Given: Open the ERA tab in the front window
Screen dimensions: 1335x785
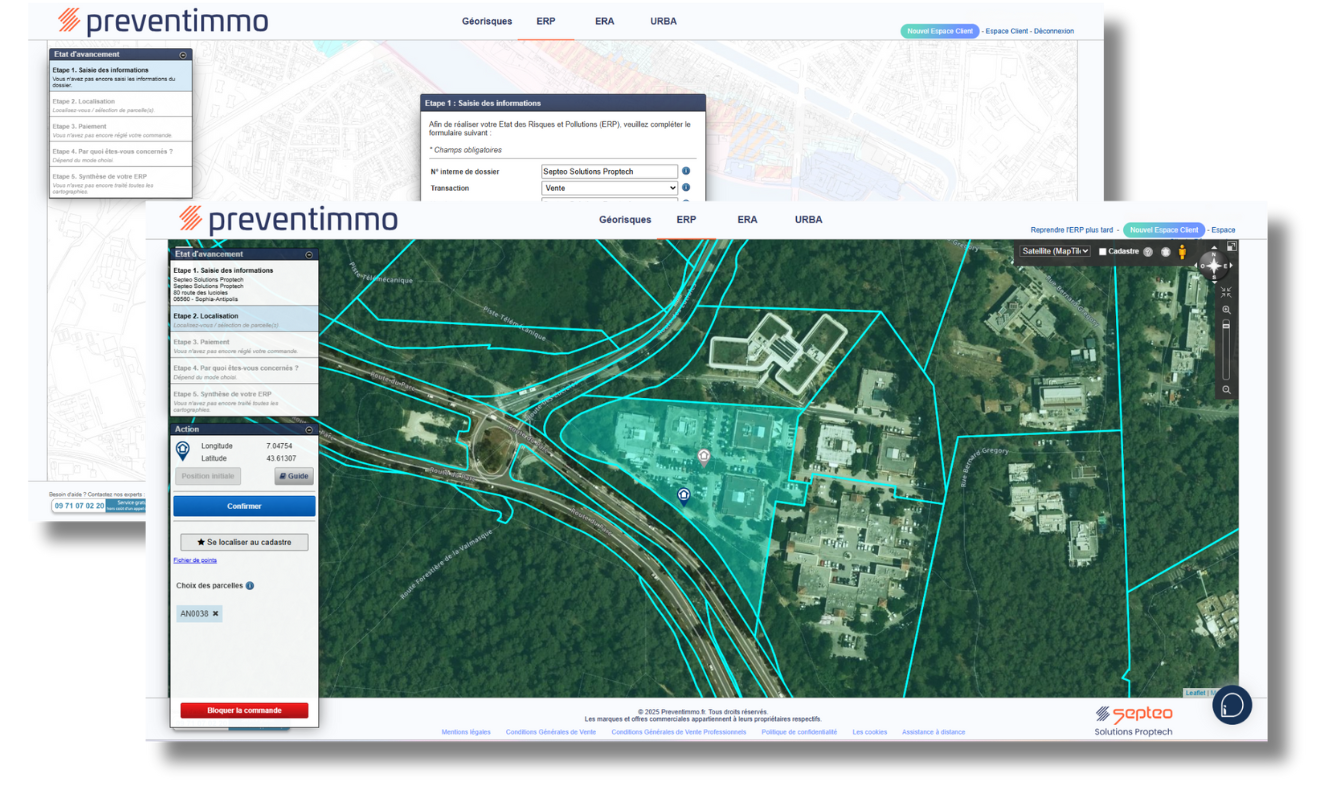Looking at the screenshot, I should tap(747, 220).
